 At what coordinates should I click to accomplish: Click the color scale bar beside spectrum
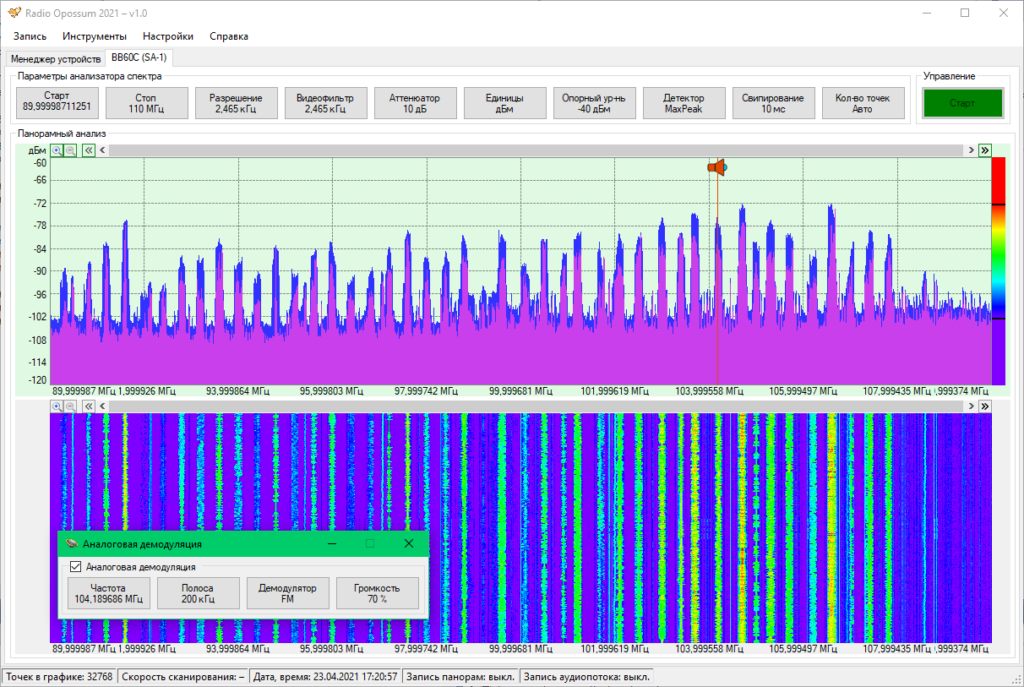[997, 270]
